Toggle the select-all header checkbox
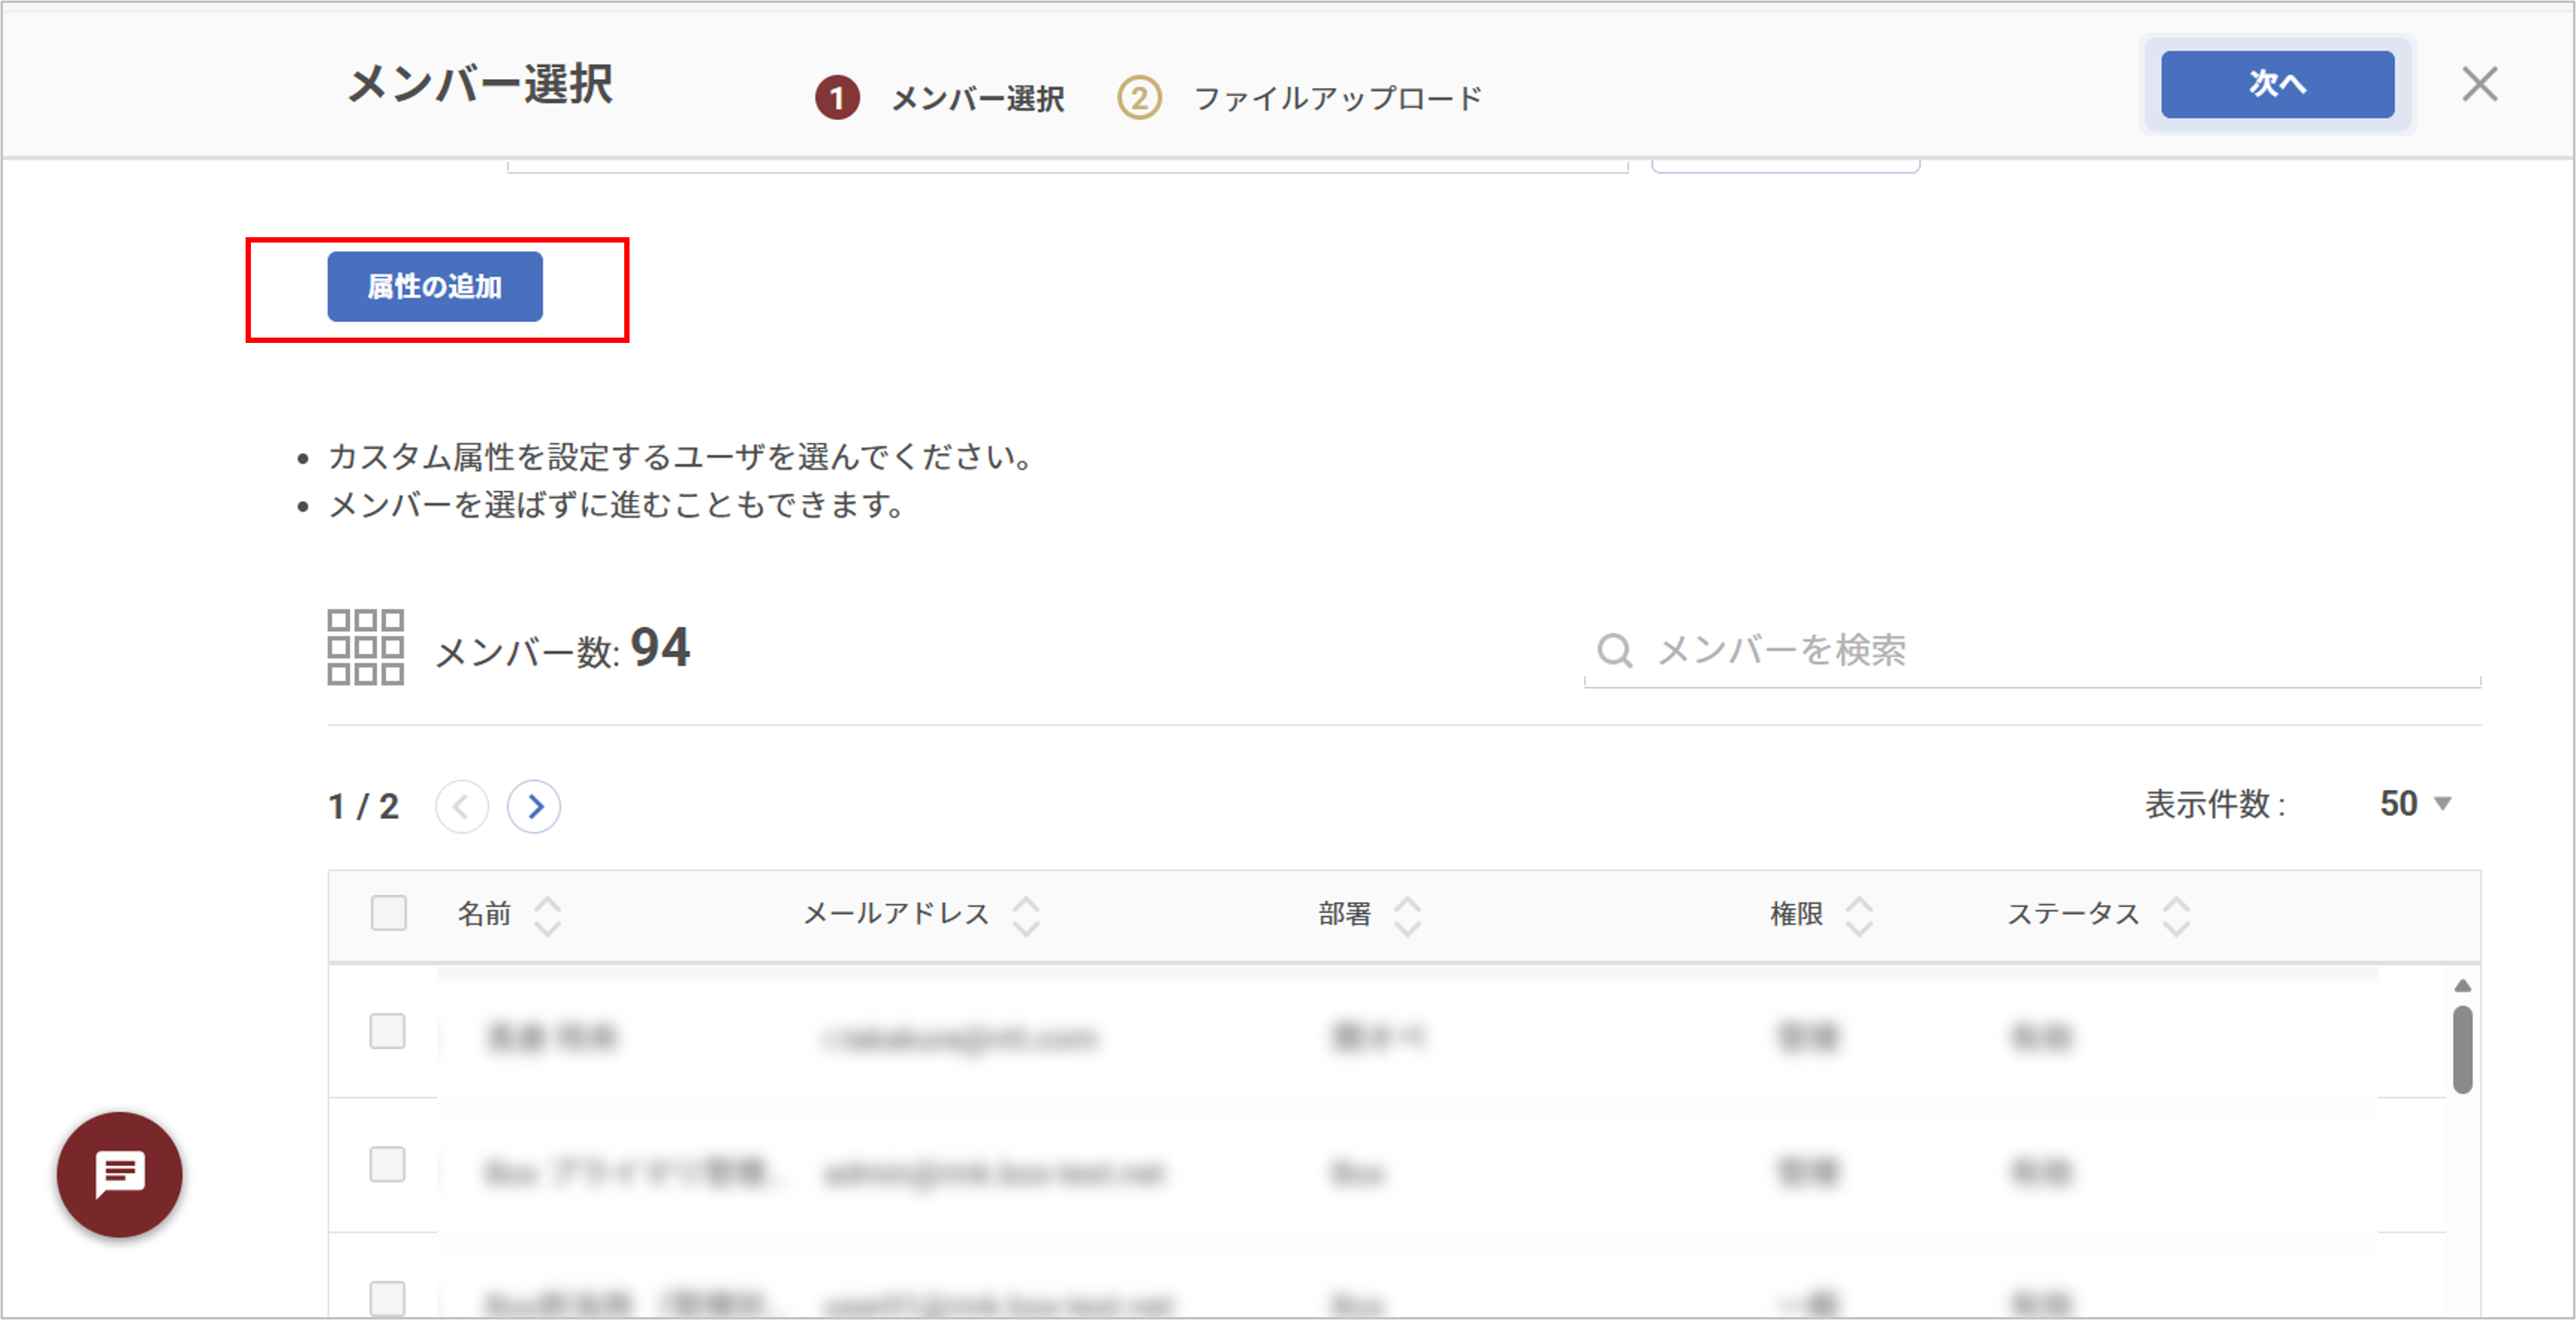 [x=388, y=913]
